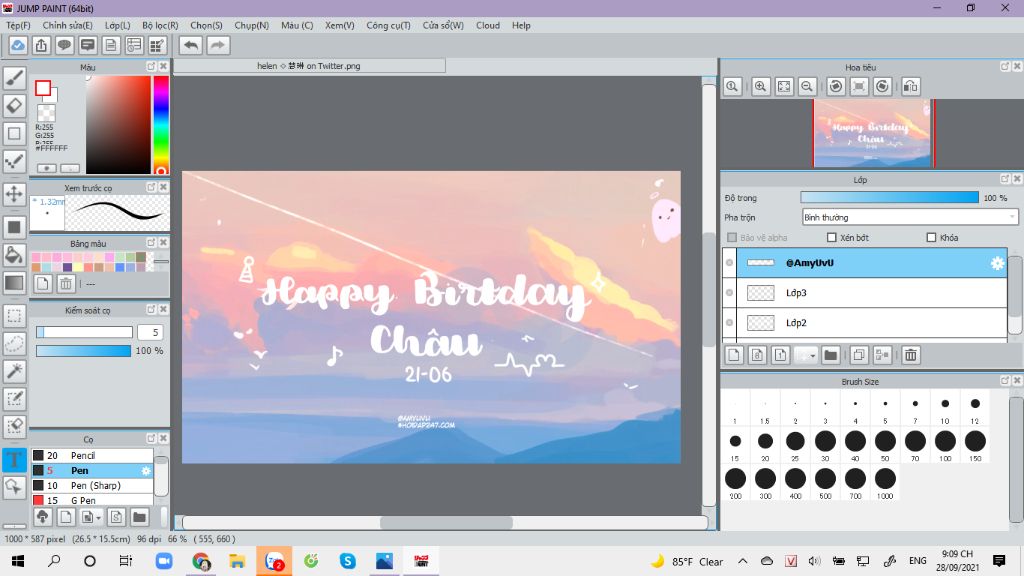Select the Operation (object select) tool
This screenshot has height=576, width=1024.
14,487
